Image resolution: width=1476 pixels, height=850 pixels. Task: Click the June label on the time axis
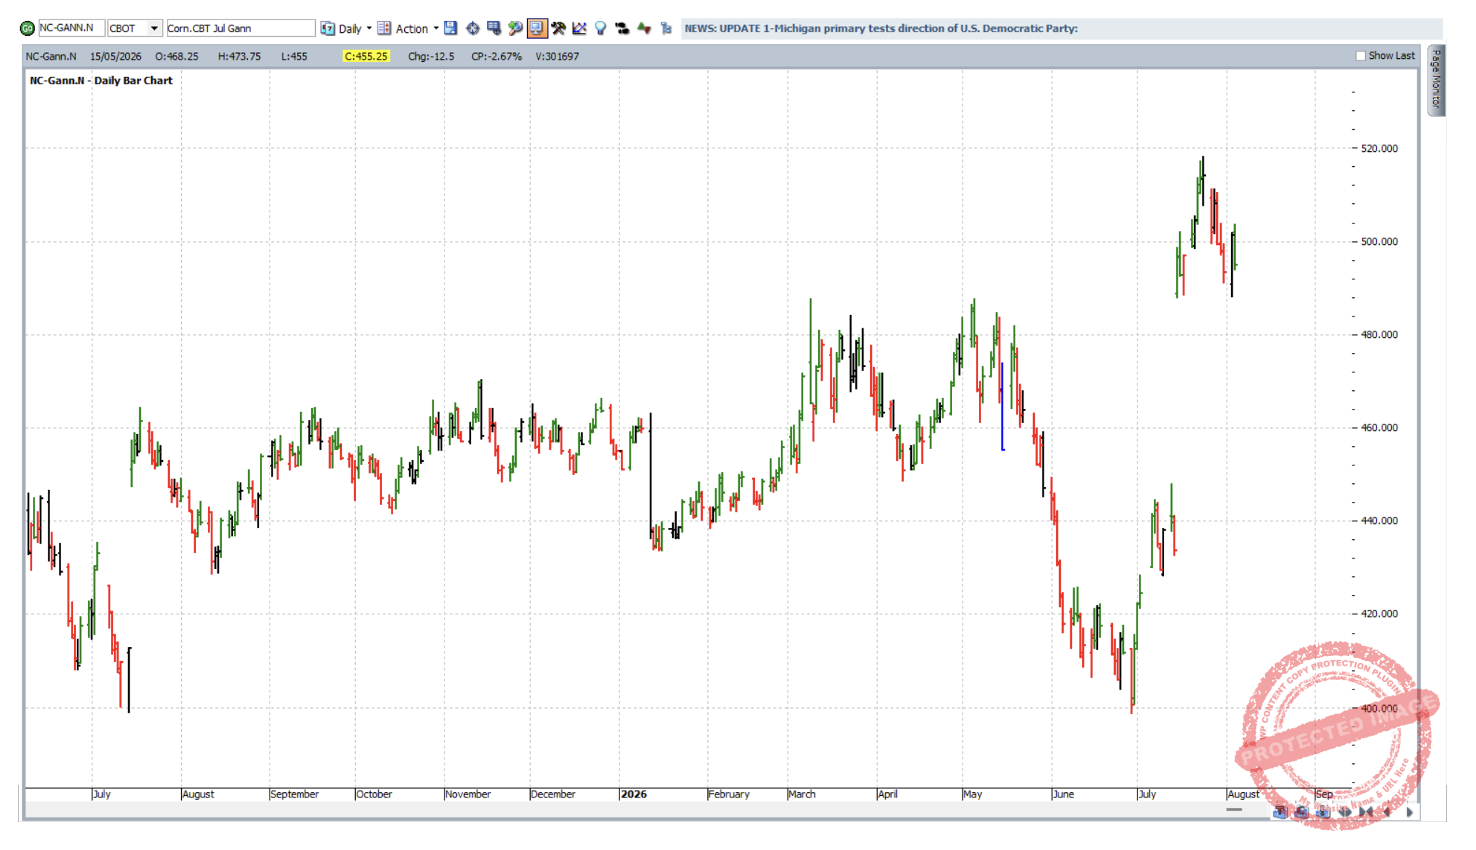coord(1064,794)
